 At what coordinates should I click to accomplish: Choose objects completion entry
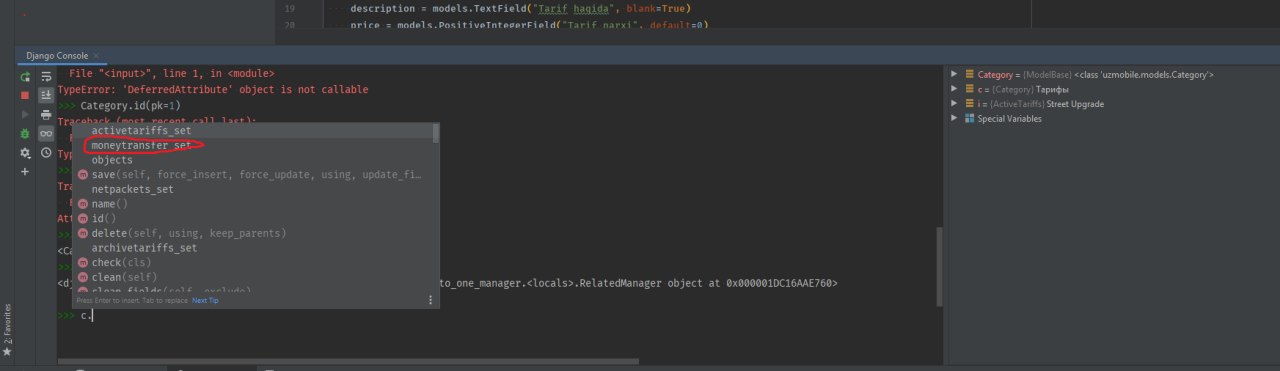pyautogui.click(x=255, y=160)
